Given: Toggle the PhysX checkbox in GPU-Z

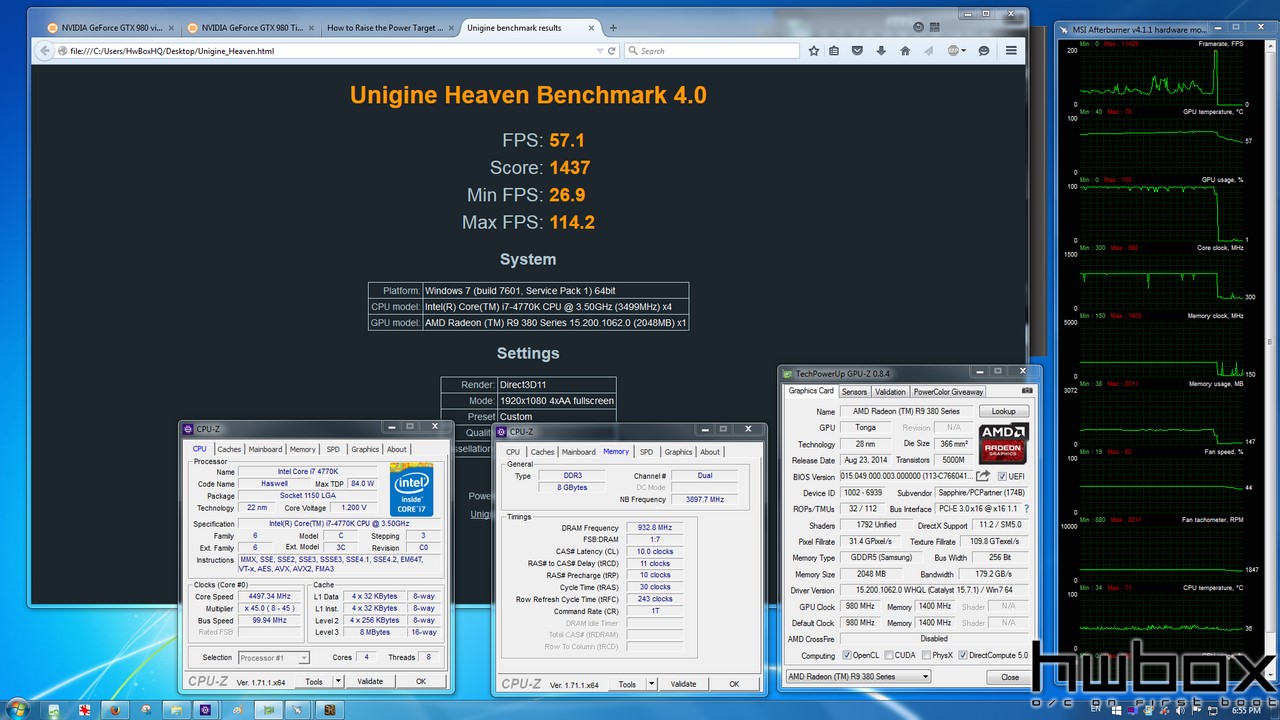Looking at the screenshot, I should tap(924, 656).
